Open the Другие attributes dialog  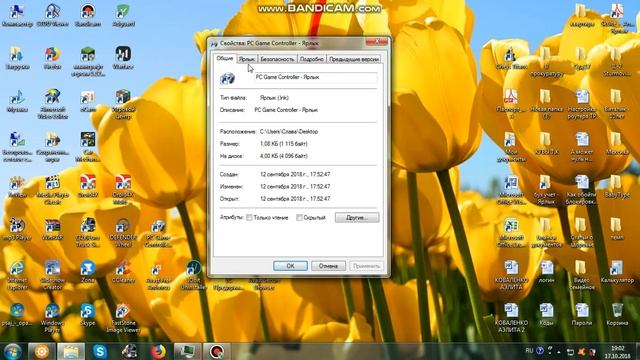[357, 218]
